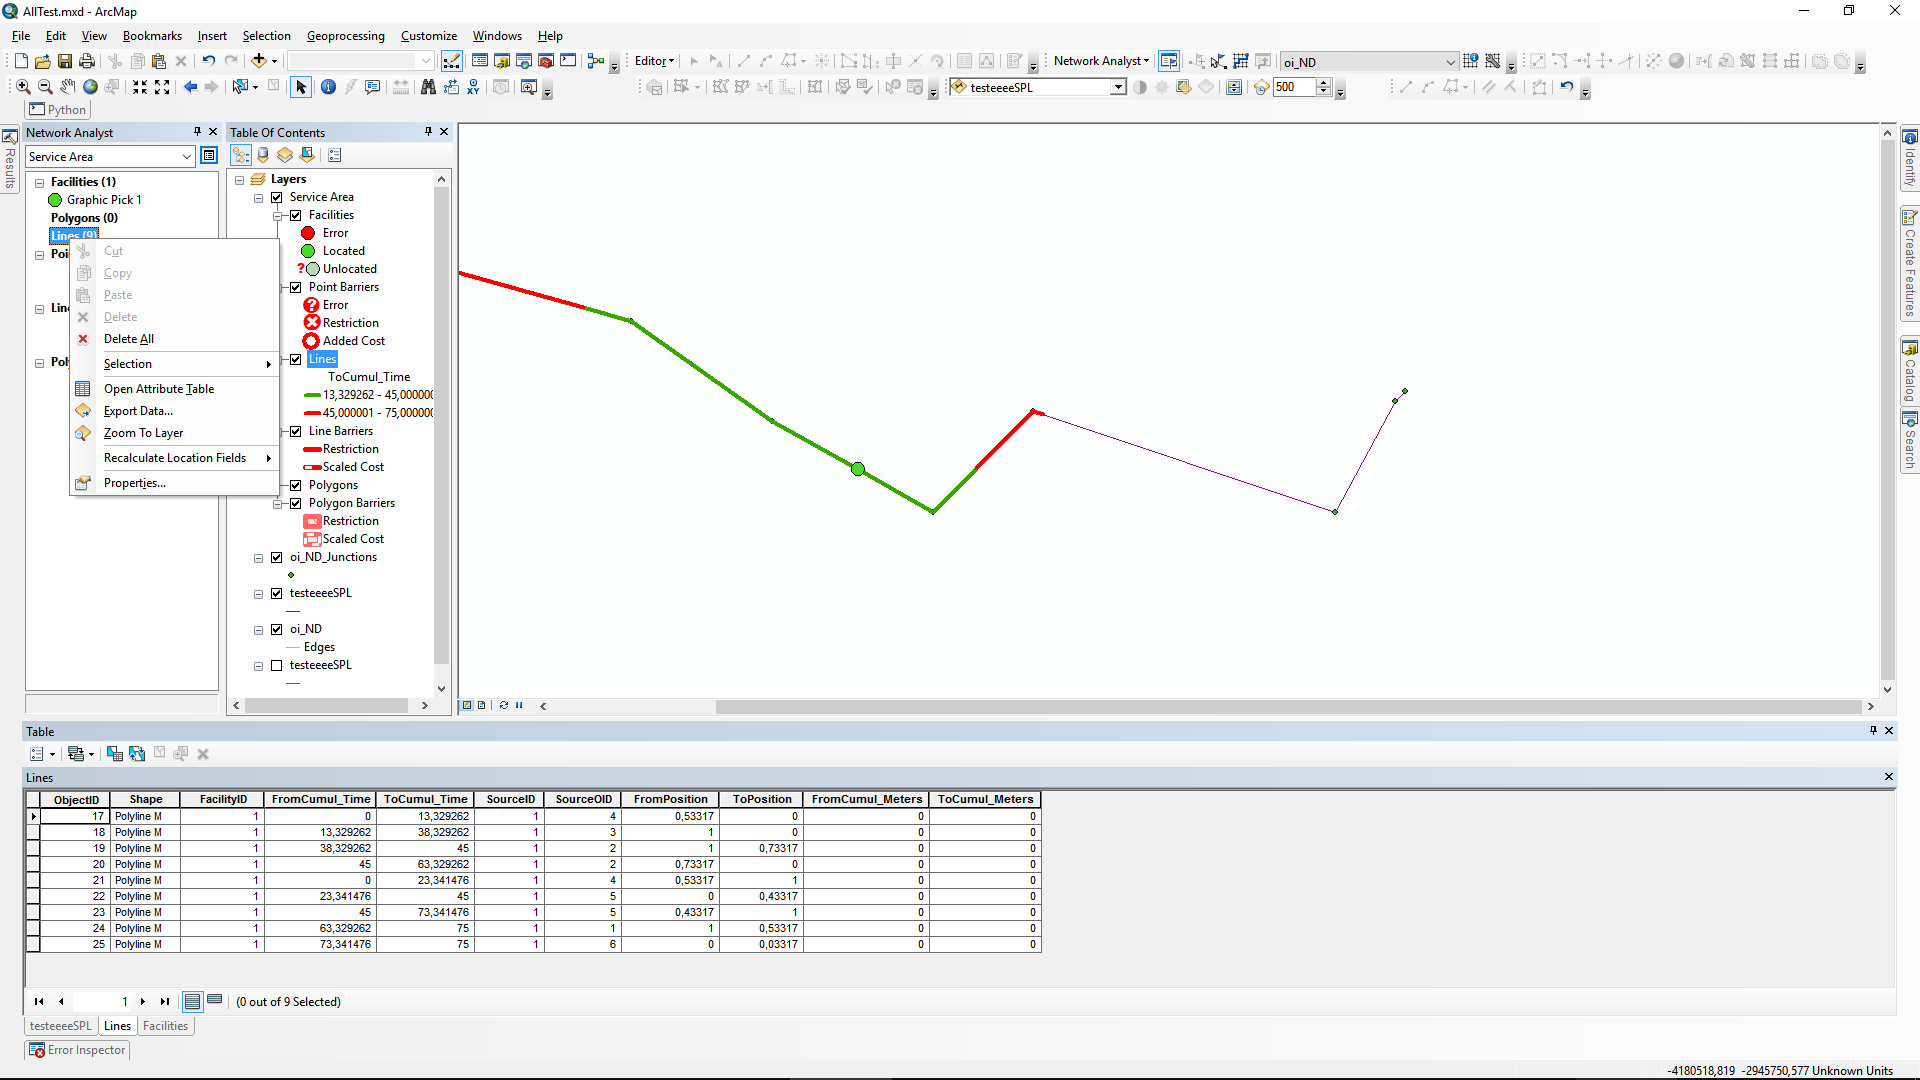Viewport: 1920px width, 1080px height.
Task: Choose Open Attribute Table from context menu
Action: [x=158, y=389]
